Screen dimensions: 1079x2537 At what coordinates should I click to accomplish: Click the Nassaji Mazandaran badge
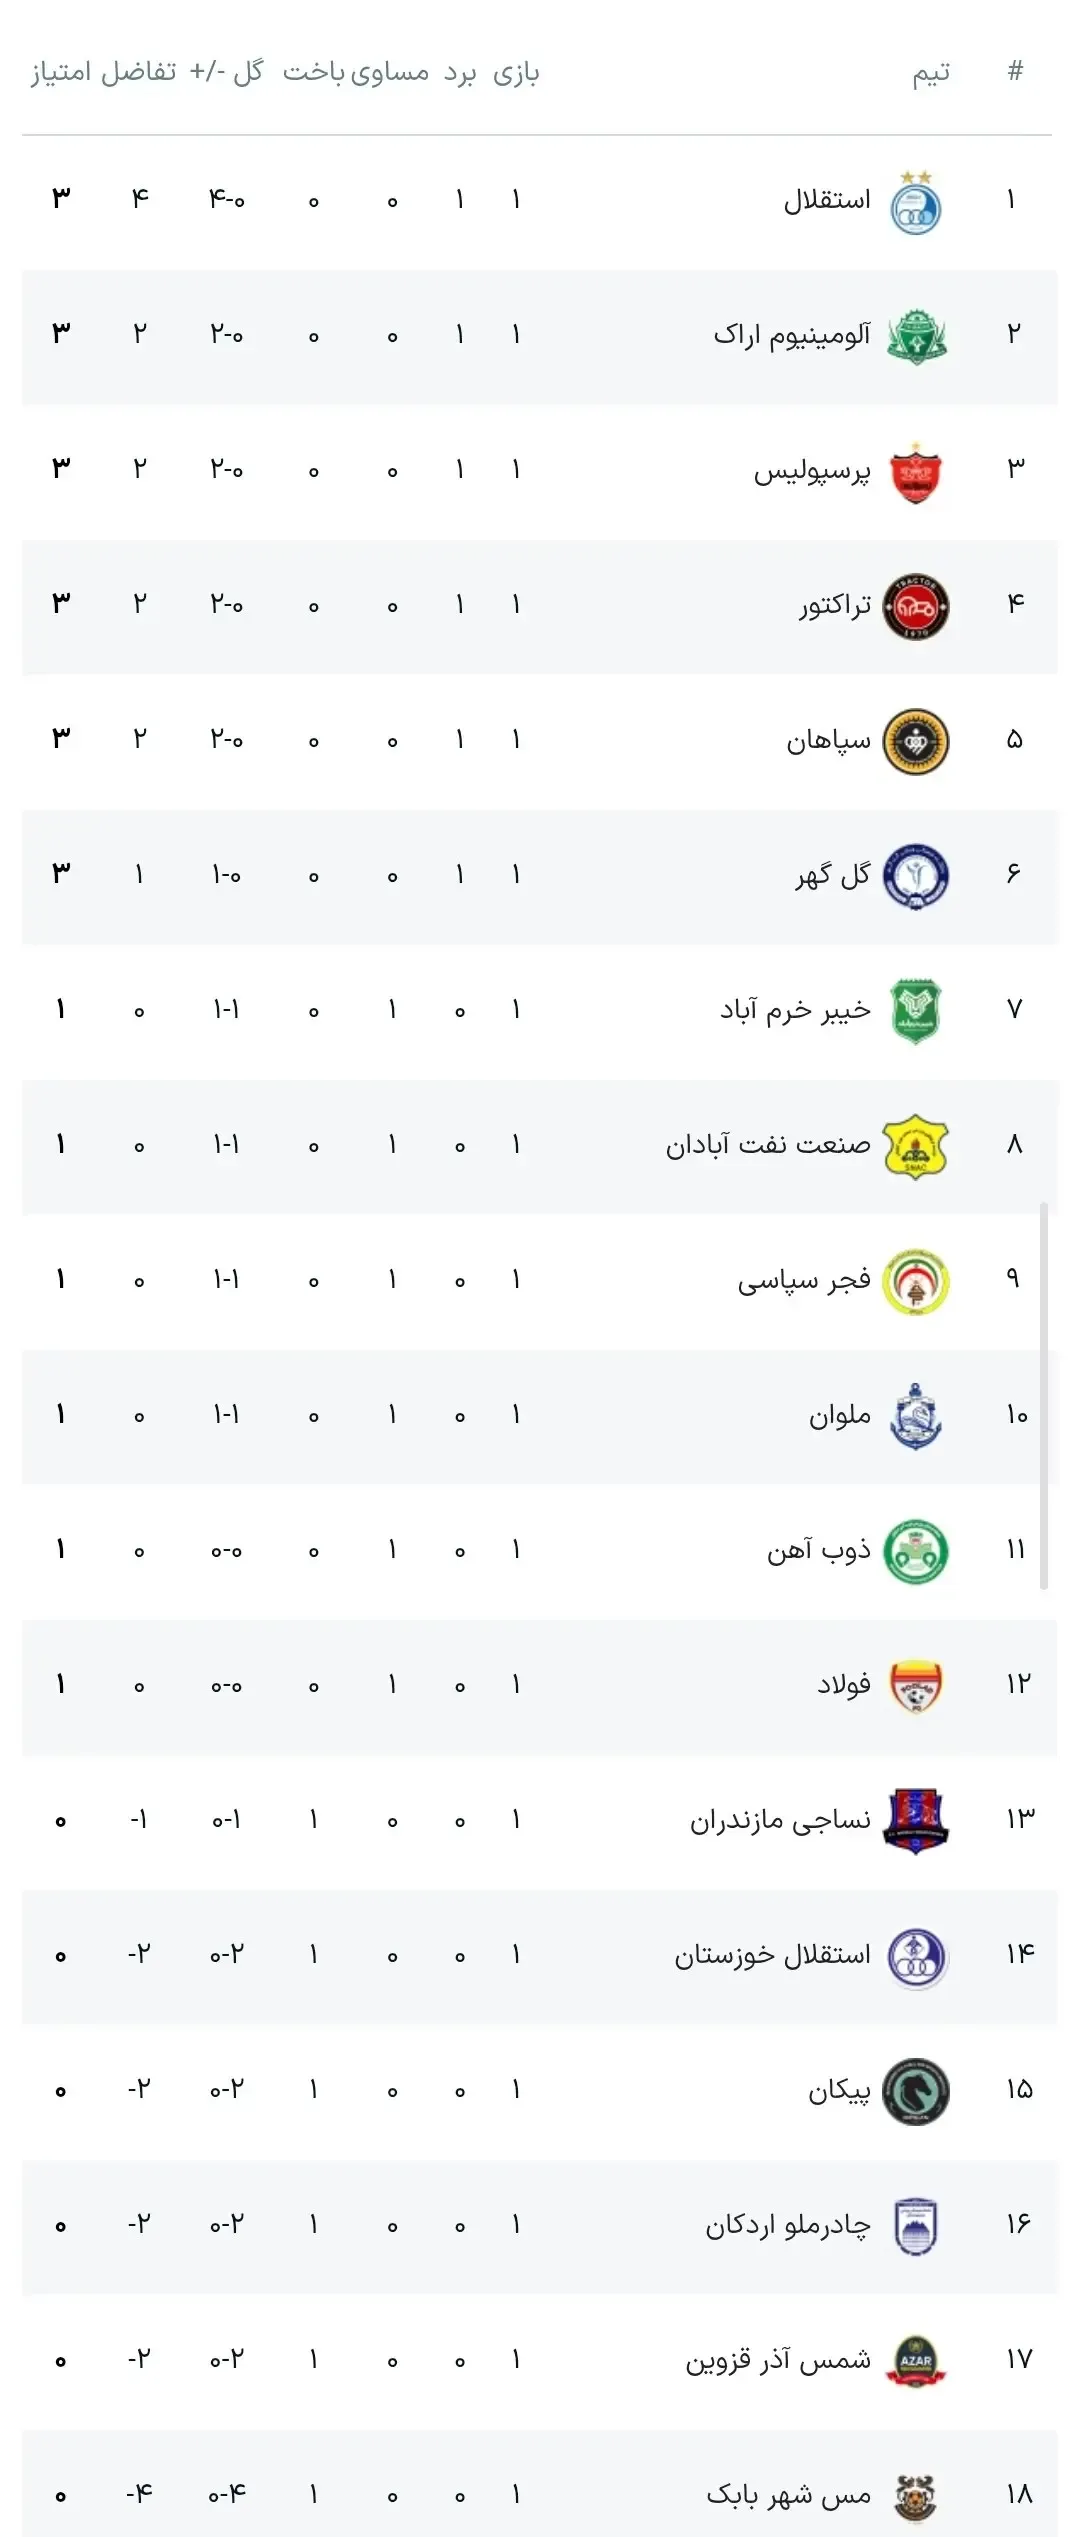916,1822
